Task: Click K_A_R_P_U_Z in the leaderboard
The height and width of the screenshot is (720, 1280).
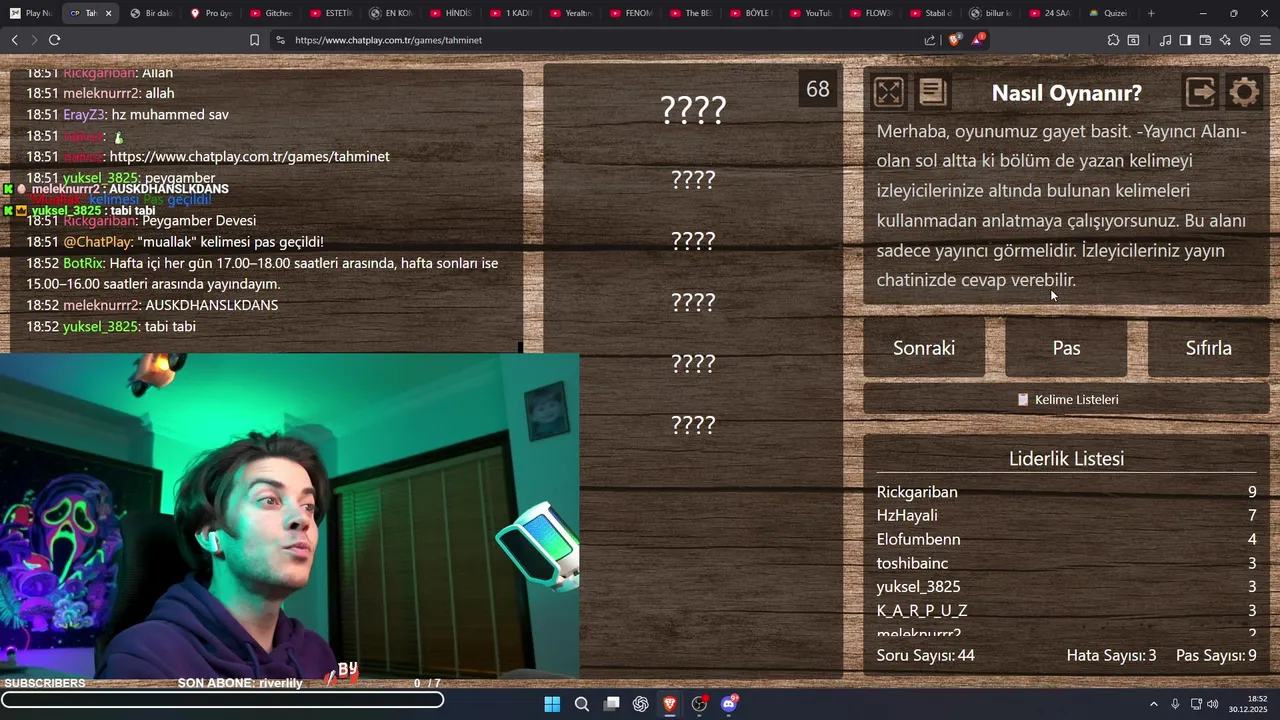Action: tap(922, 611)
